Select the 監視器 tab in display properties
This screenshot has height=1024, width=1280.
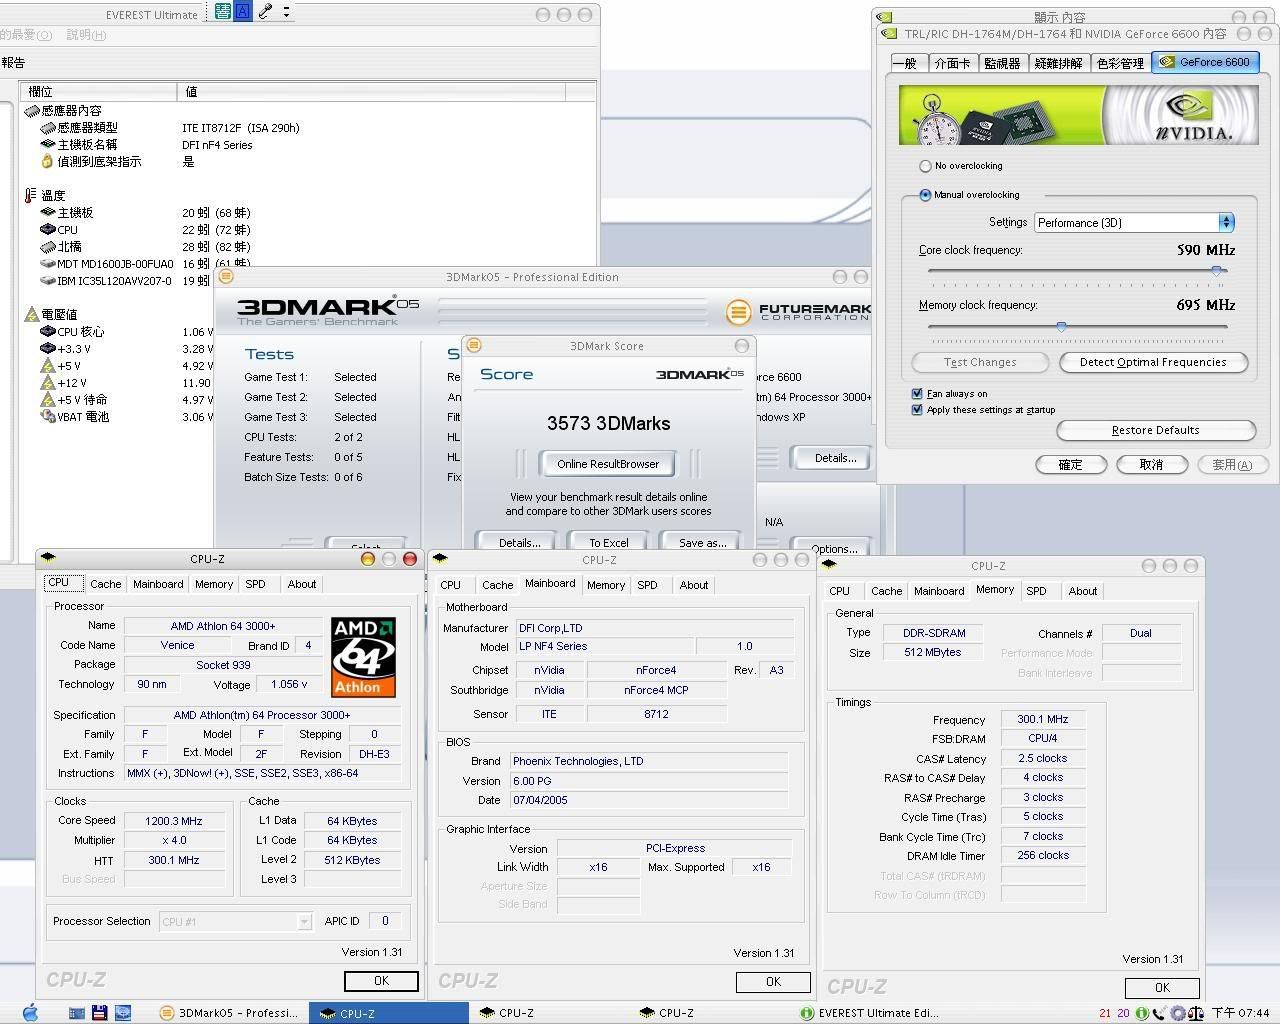[x=1002, y=63]
